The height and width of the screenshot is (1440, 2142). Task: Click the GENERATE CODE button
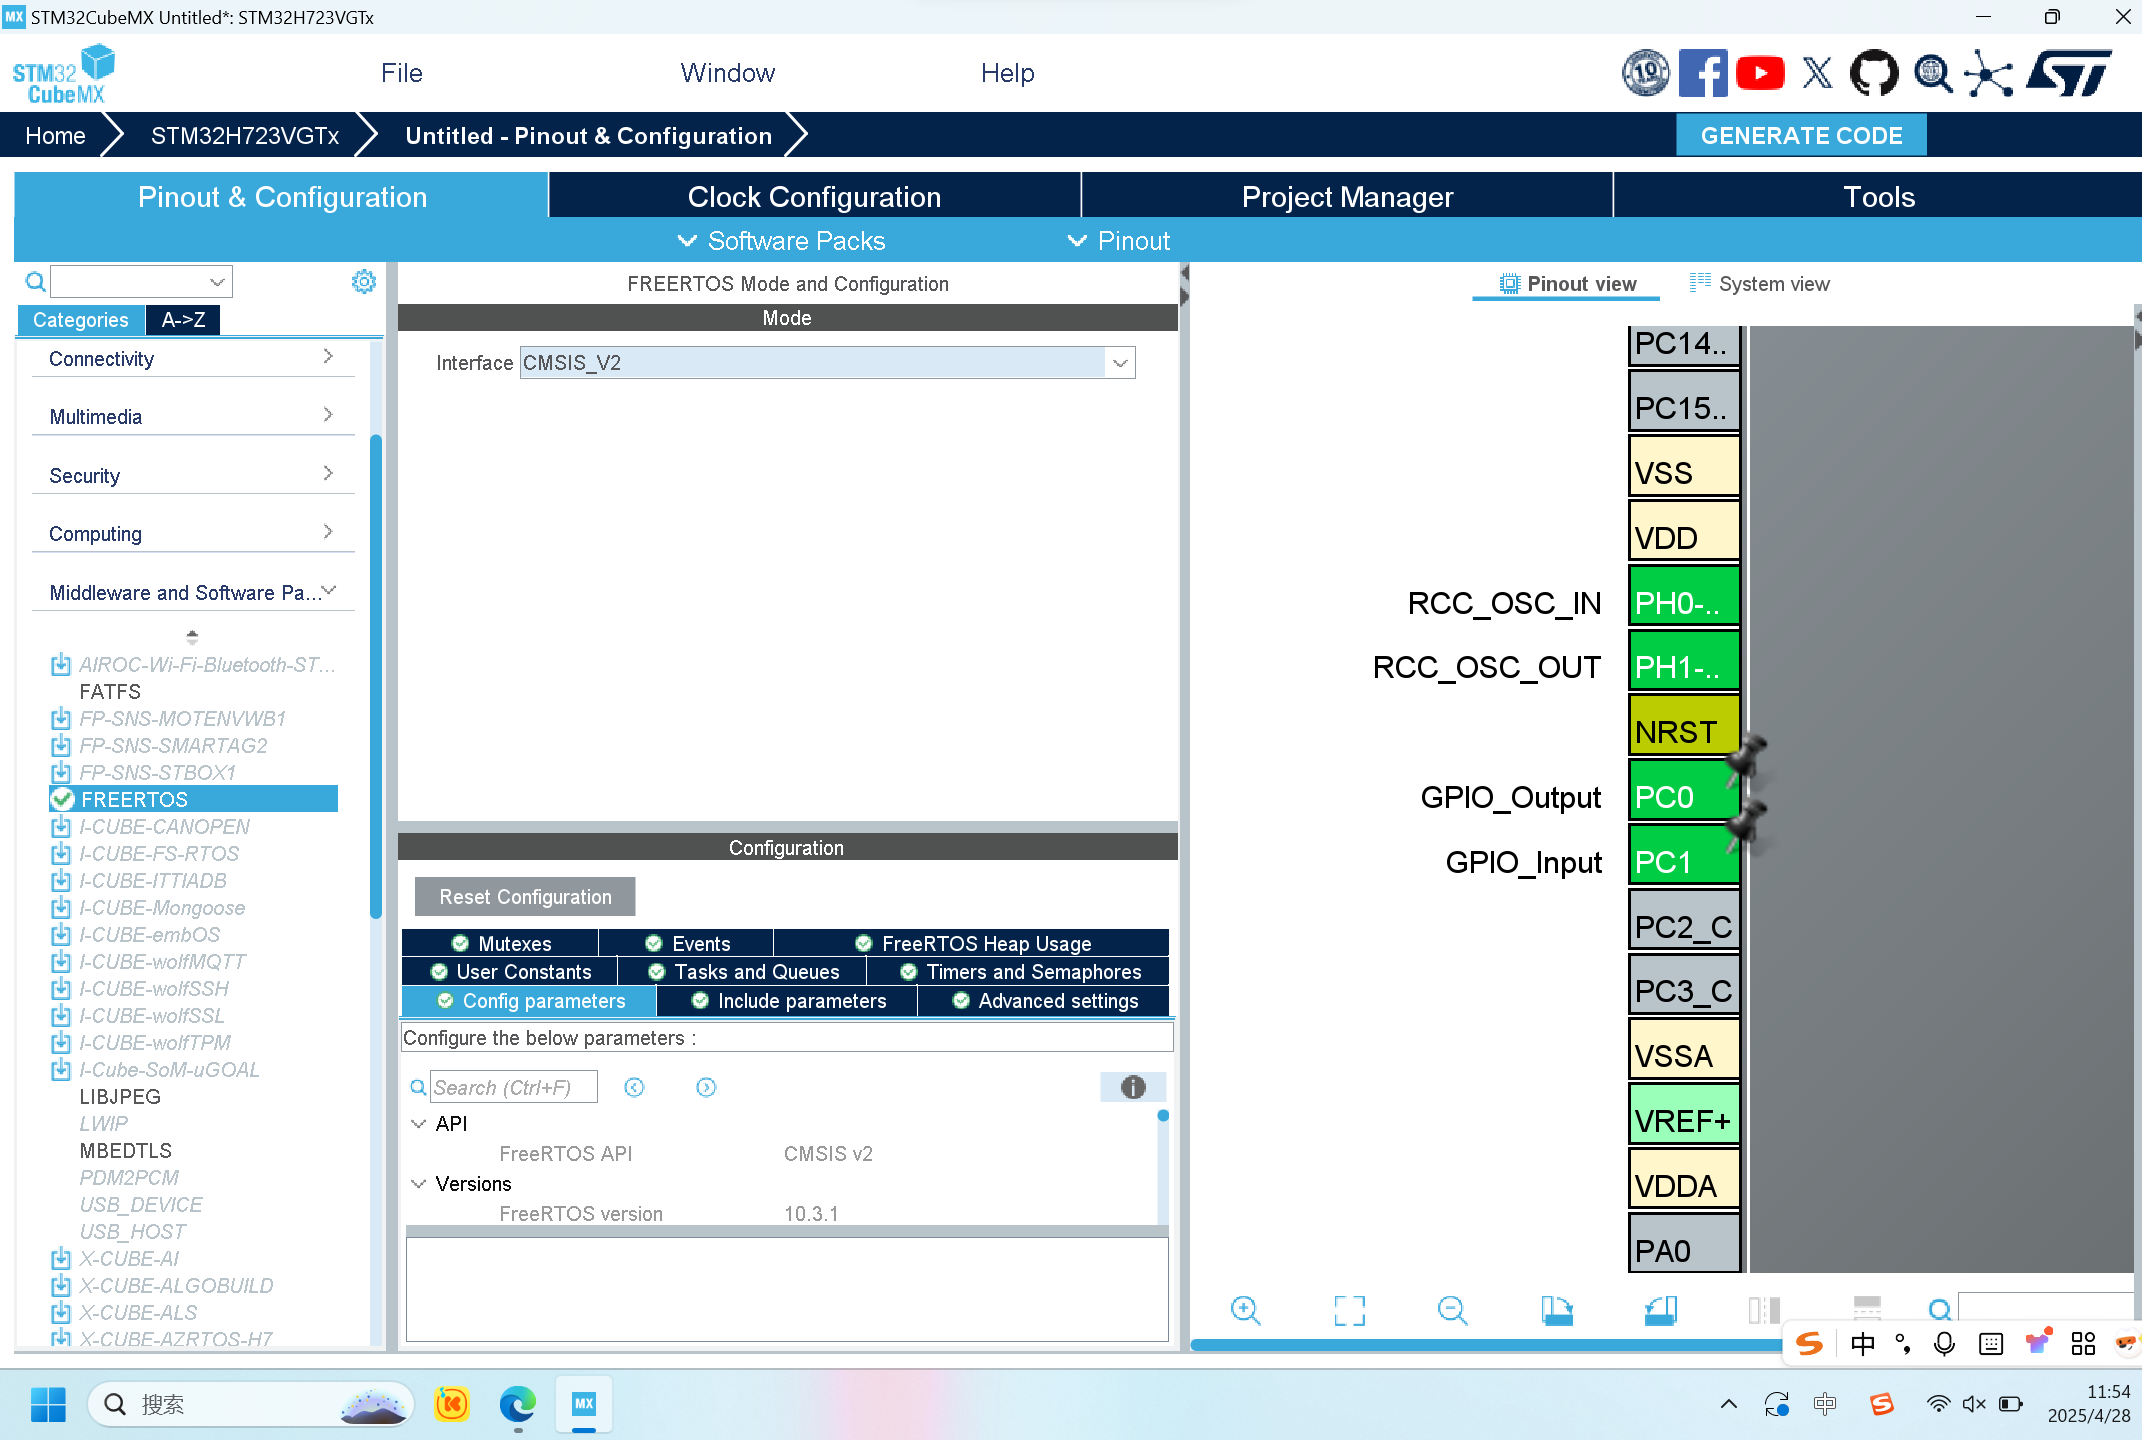click(1801, 136)
